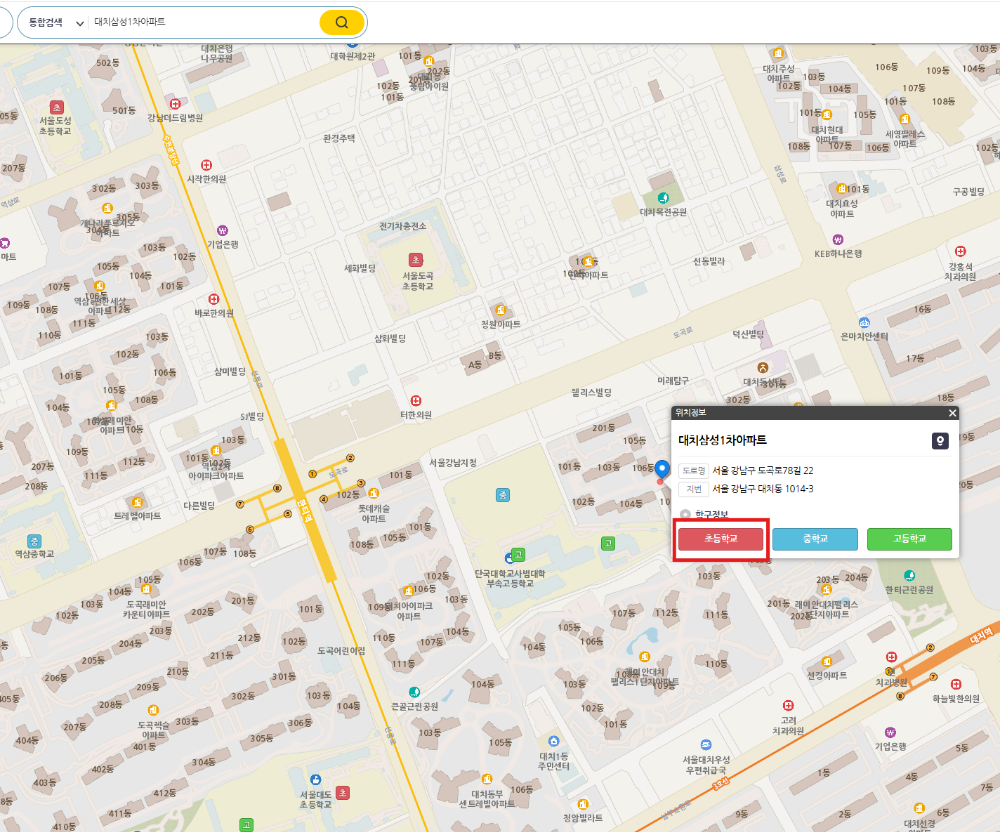This screenshot has width=1000, height=832.
Task: Click the 대치효성 아파트 icon
Action: click(841, 189)
